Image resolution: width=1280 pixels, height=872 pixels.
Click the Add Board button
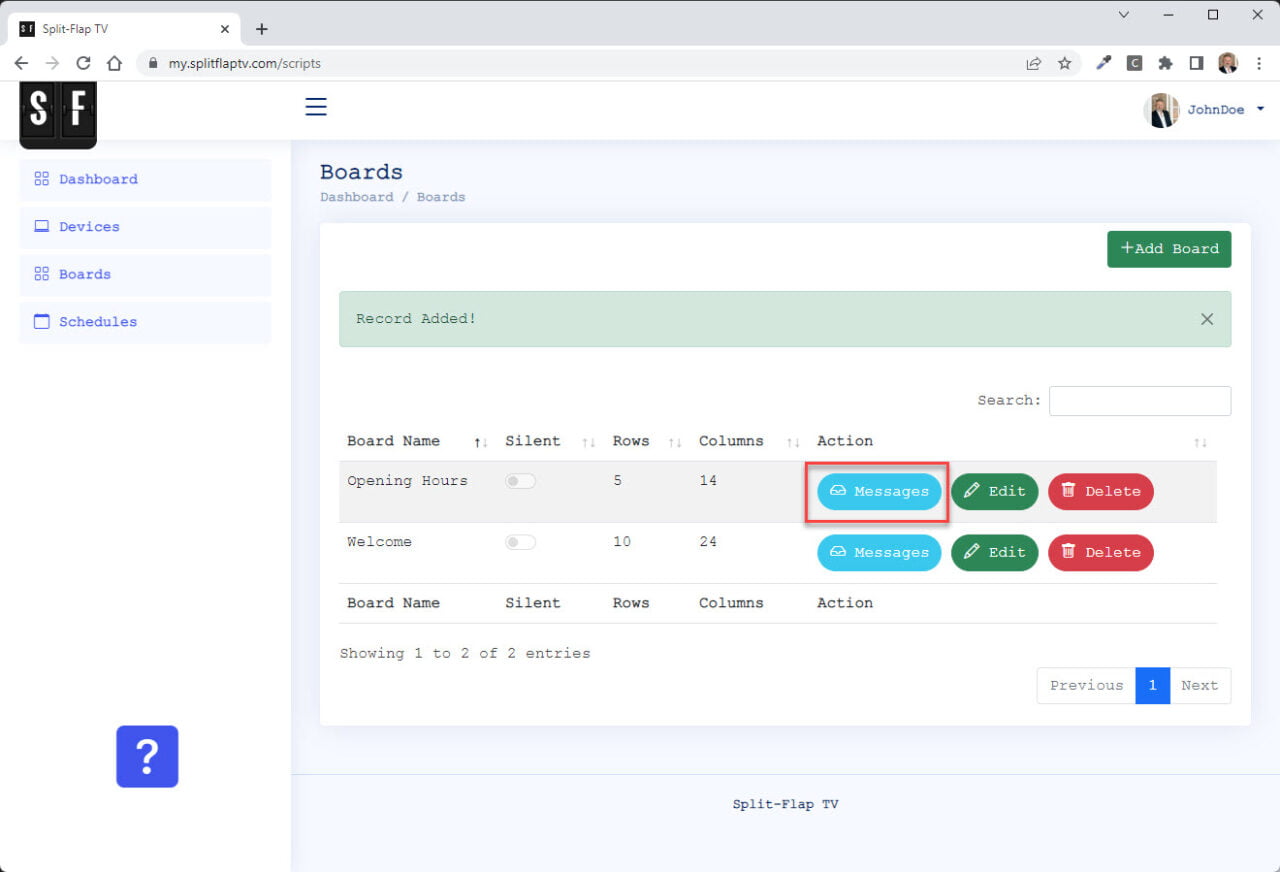coord(1169,249)
